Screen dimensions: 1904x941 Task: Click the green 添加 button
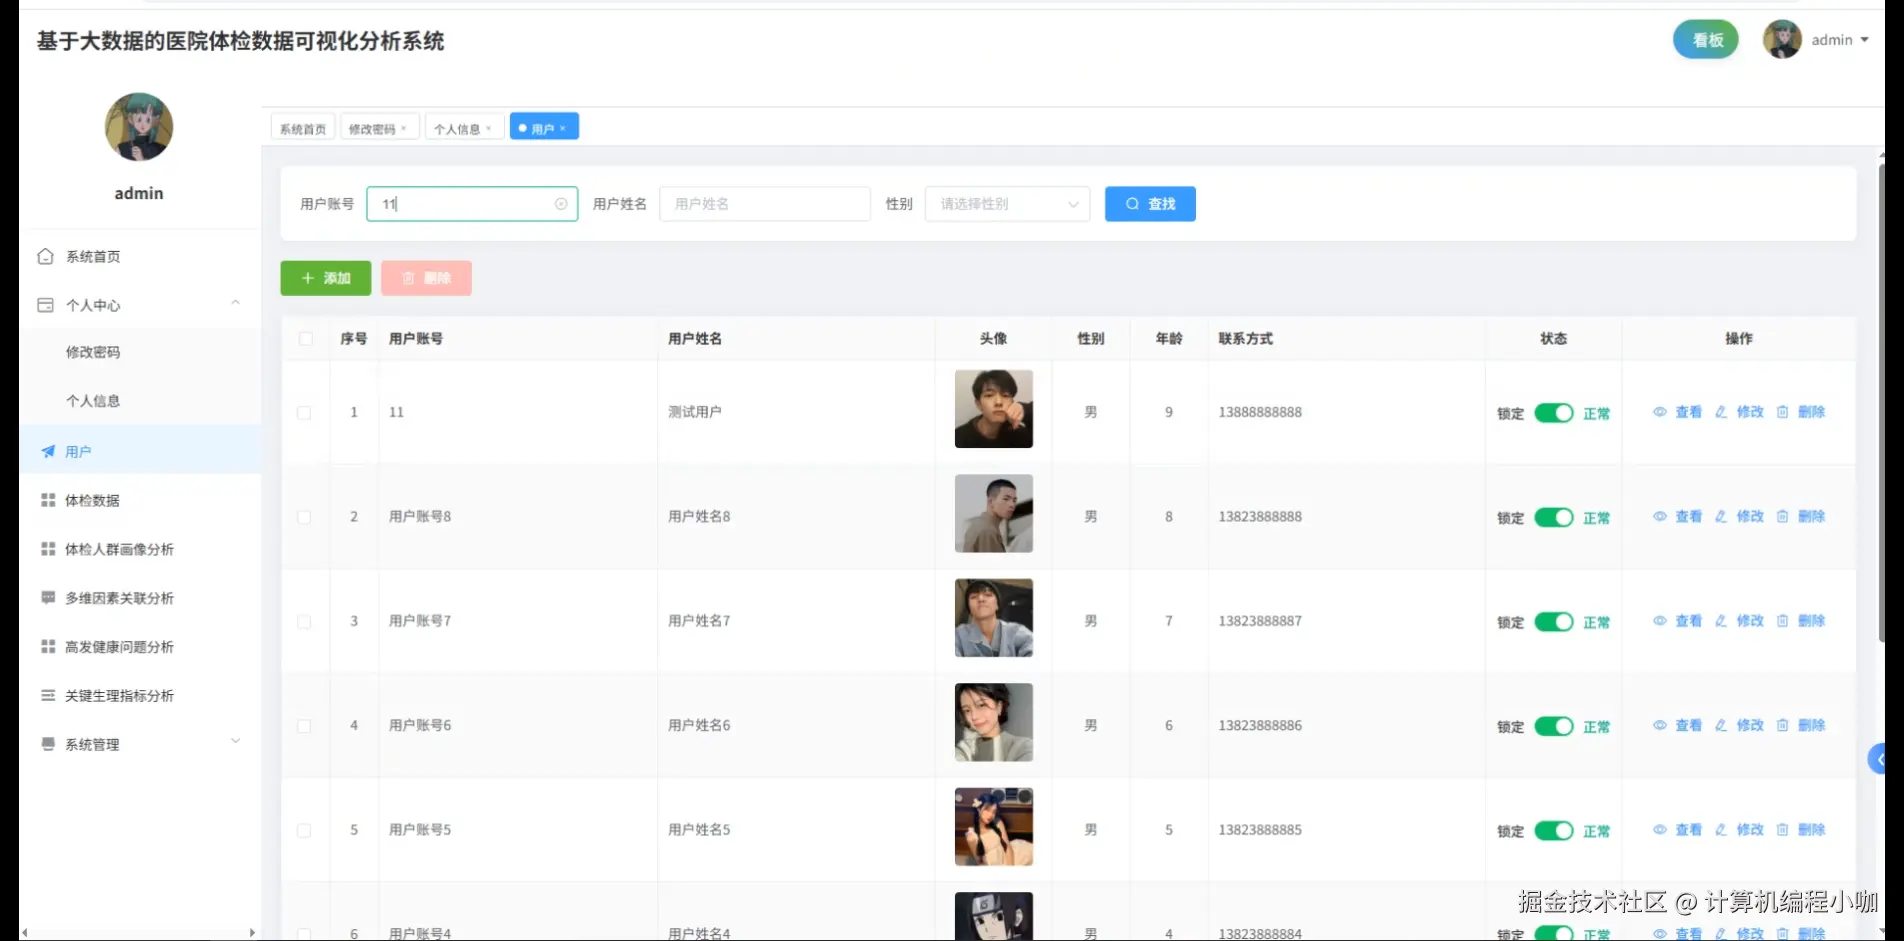coord(325,278)
